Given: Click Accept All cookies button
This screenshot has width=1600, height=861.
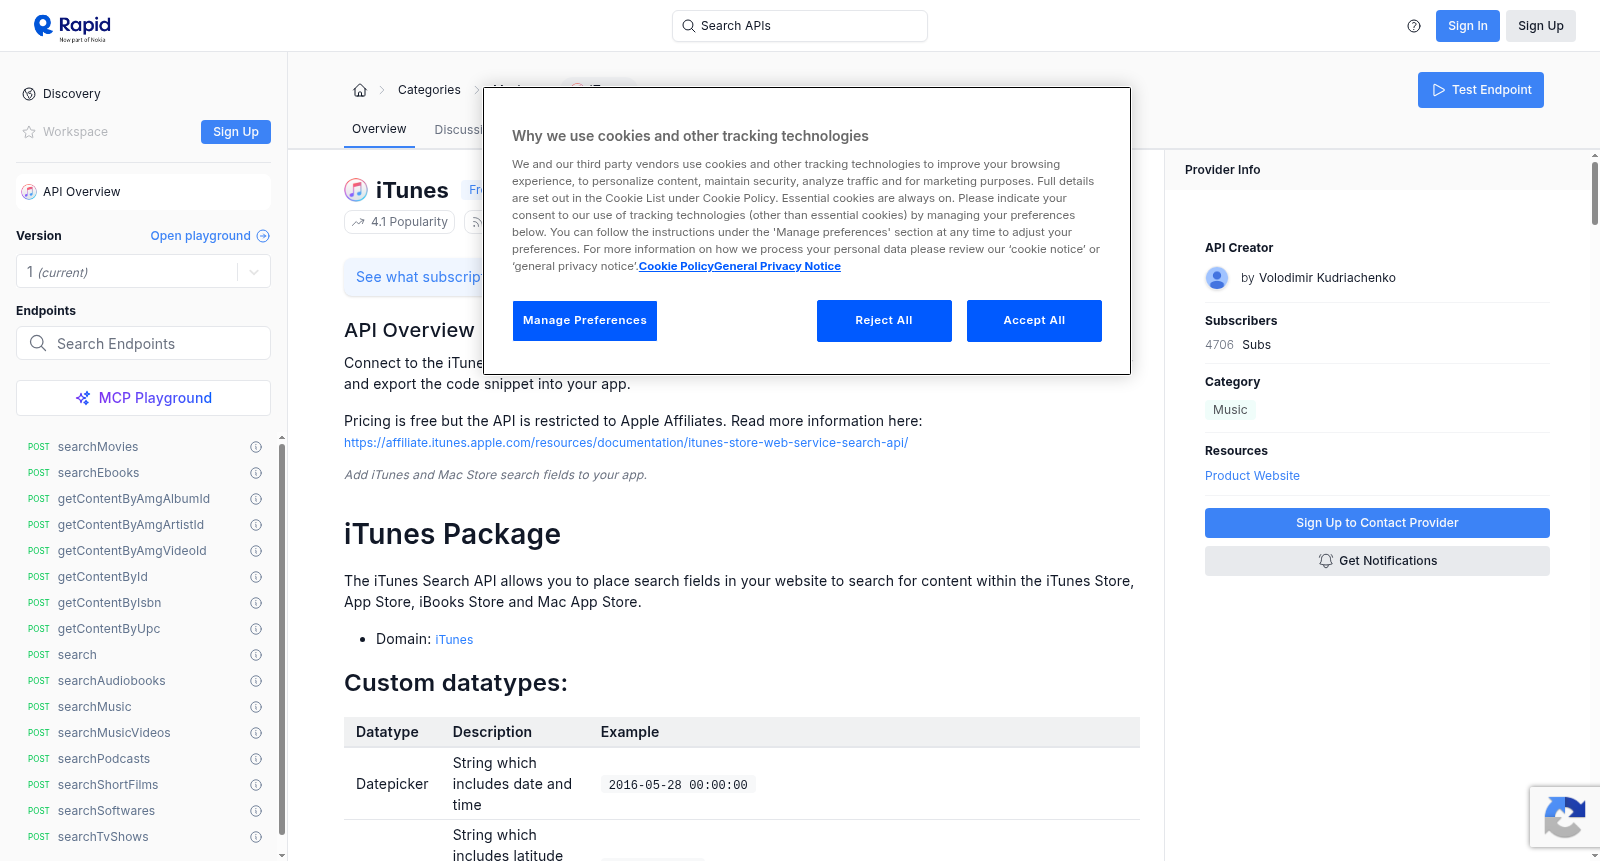Looking at the screenshot, I should pos(1034,321).
